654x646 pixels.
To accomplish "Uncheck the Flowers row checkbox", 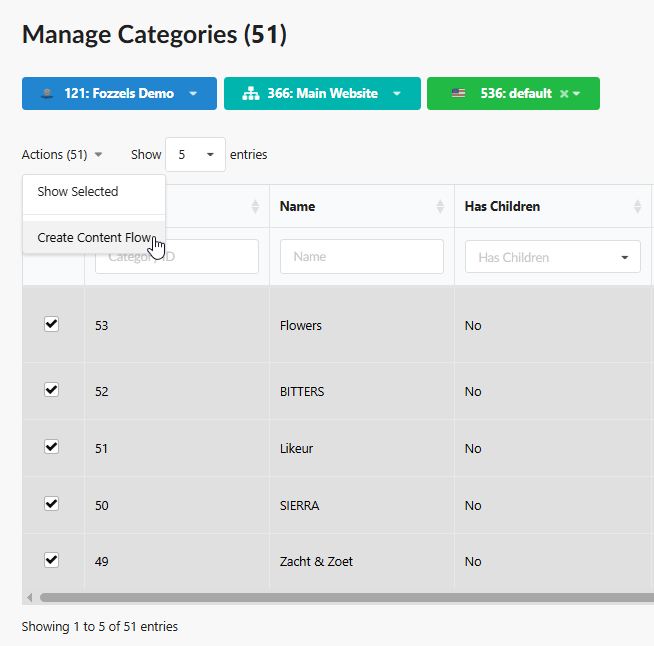I will click(x=51, y=324).
